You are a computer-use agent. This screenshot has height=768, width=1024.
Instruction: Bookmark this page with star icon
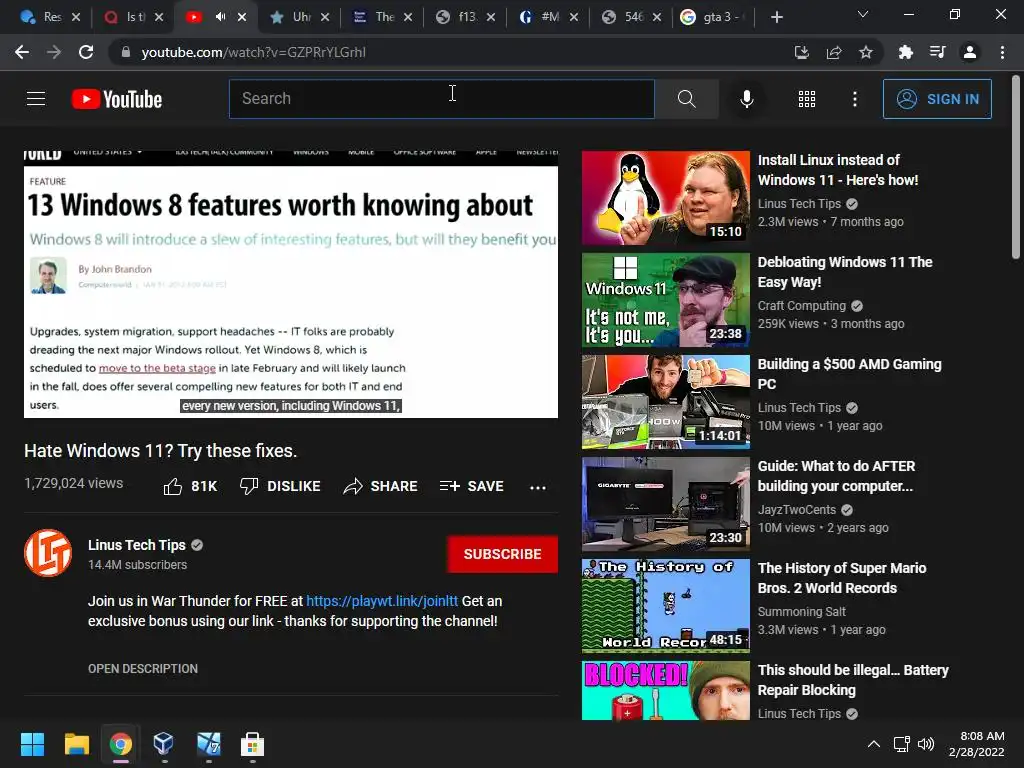point(865,52)
